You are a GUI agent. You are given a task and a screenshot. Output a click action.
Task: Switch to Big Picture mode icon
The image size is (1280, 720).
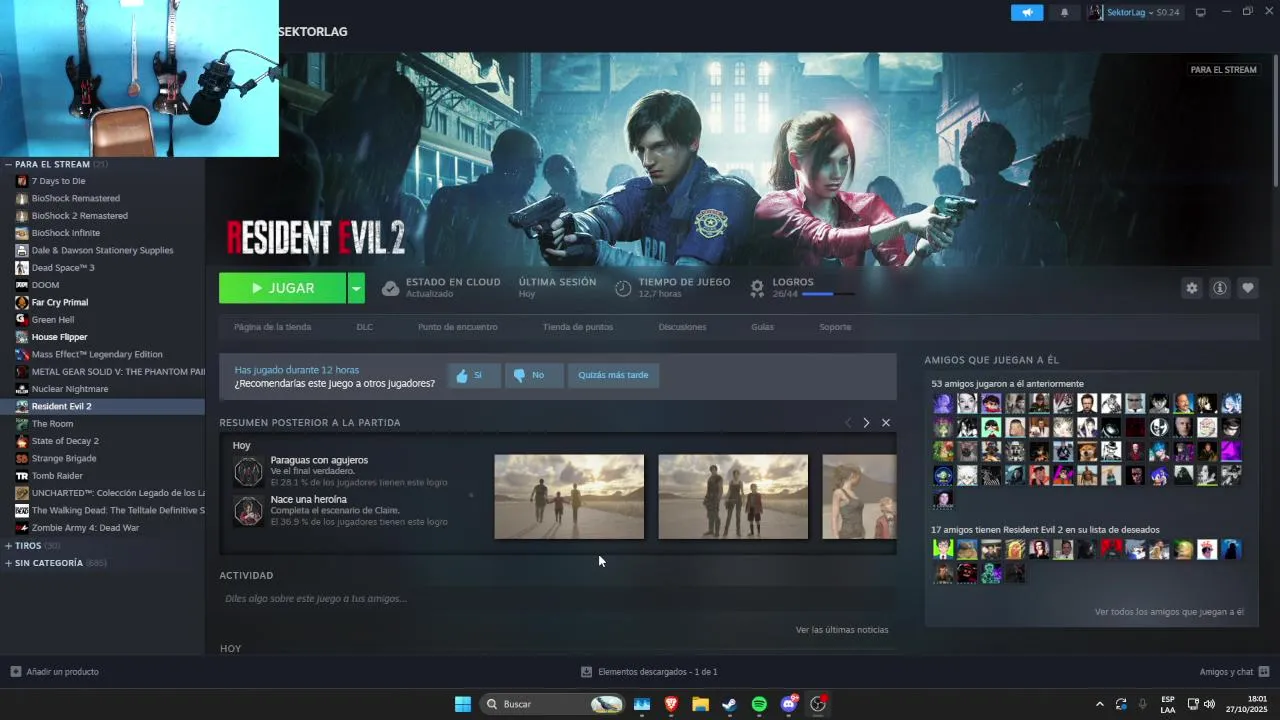click(x=1201, y=12)
